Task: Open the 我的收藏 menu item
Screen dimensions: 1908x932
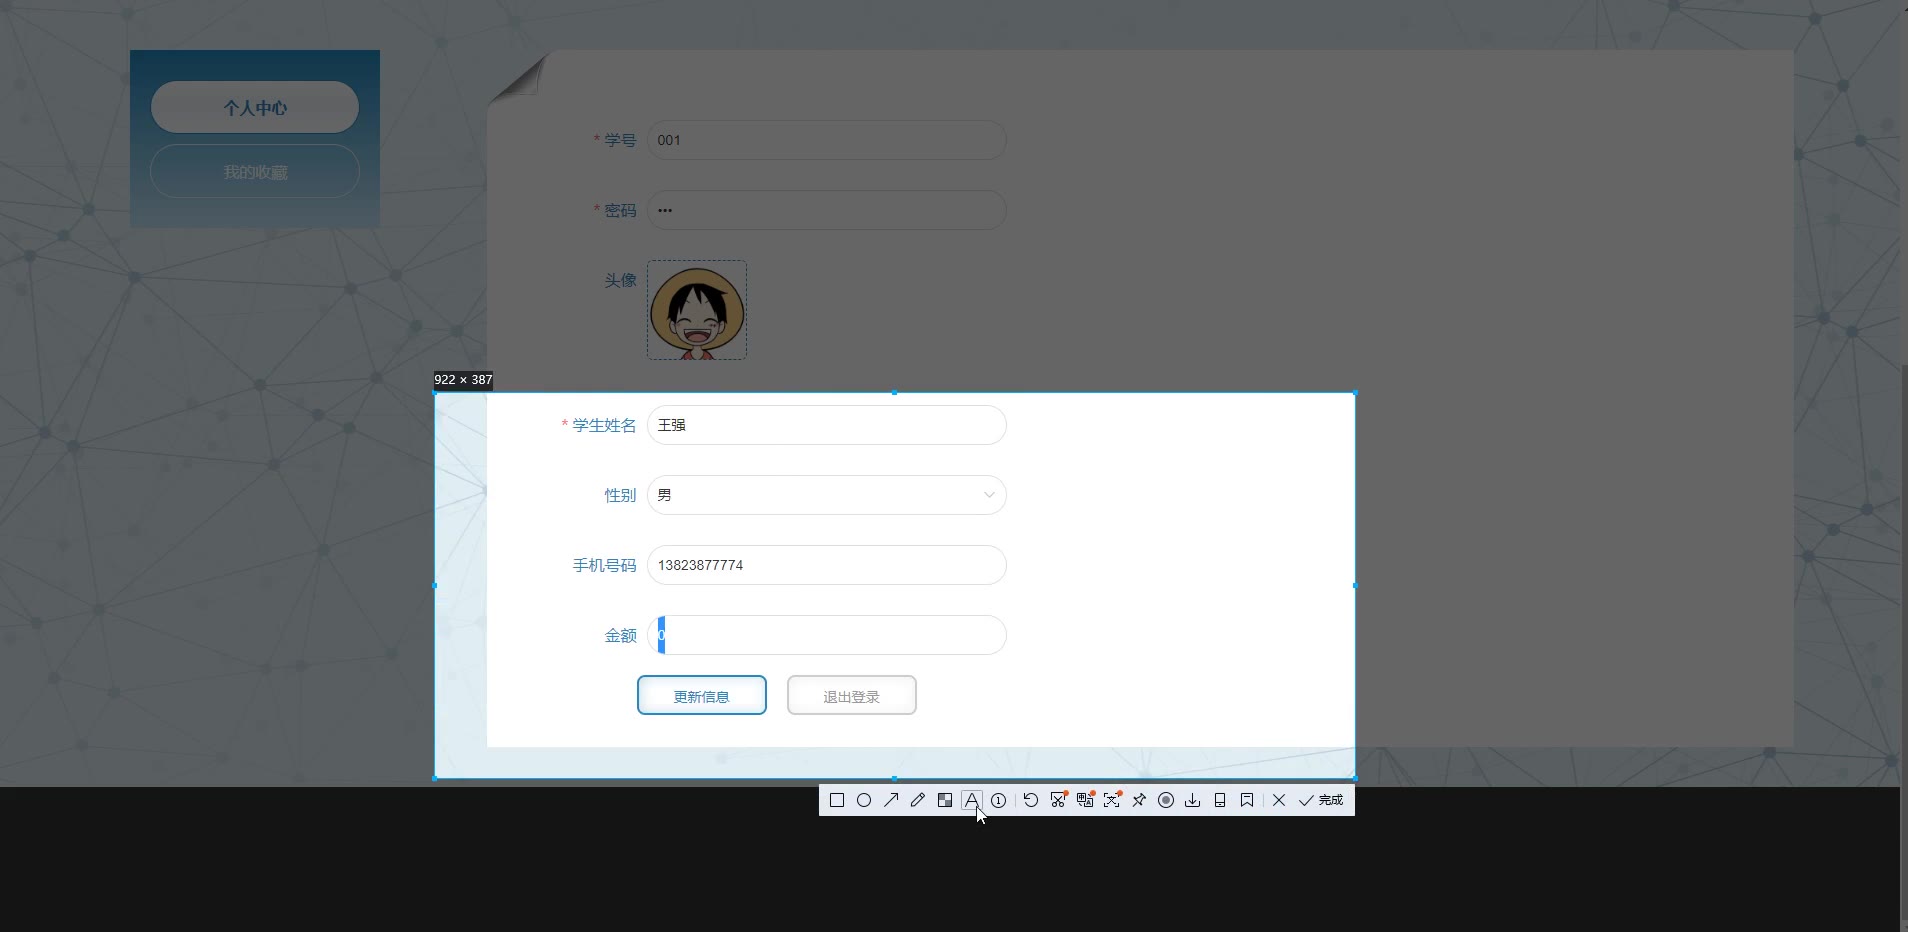Action: click(x=255, y=172)
